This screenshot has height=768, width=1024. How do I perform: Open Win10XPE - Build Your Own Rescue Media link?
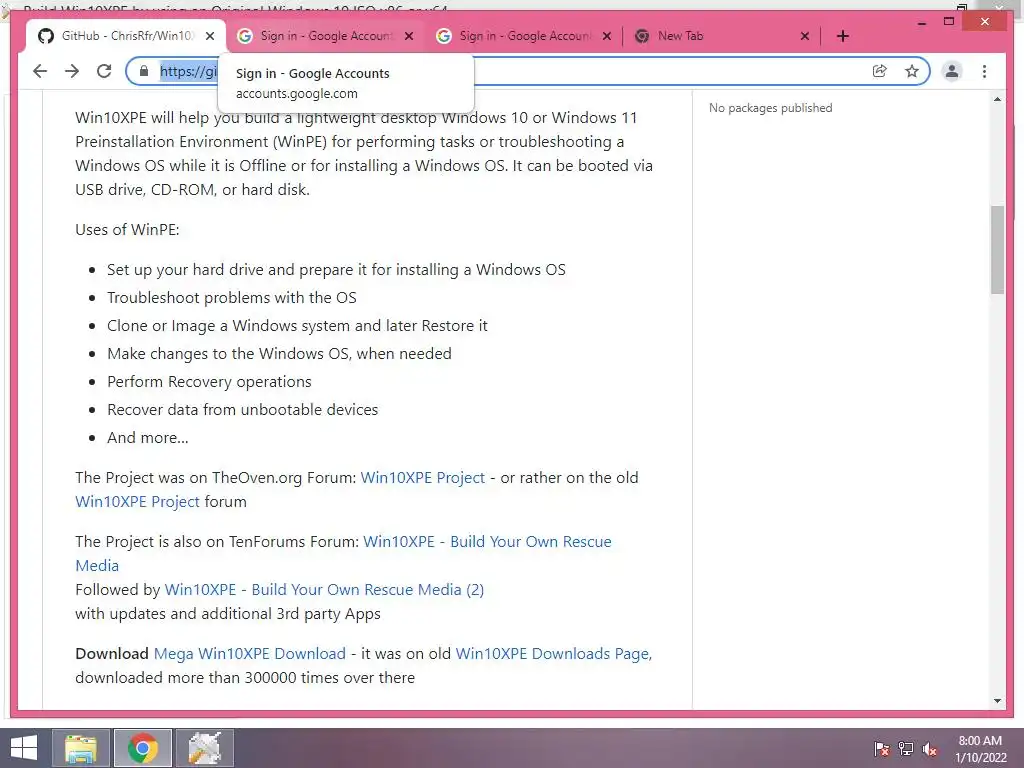click(x=487, y=541)
